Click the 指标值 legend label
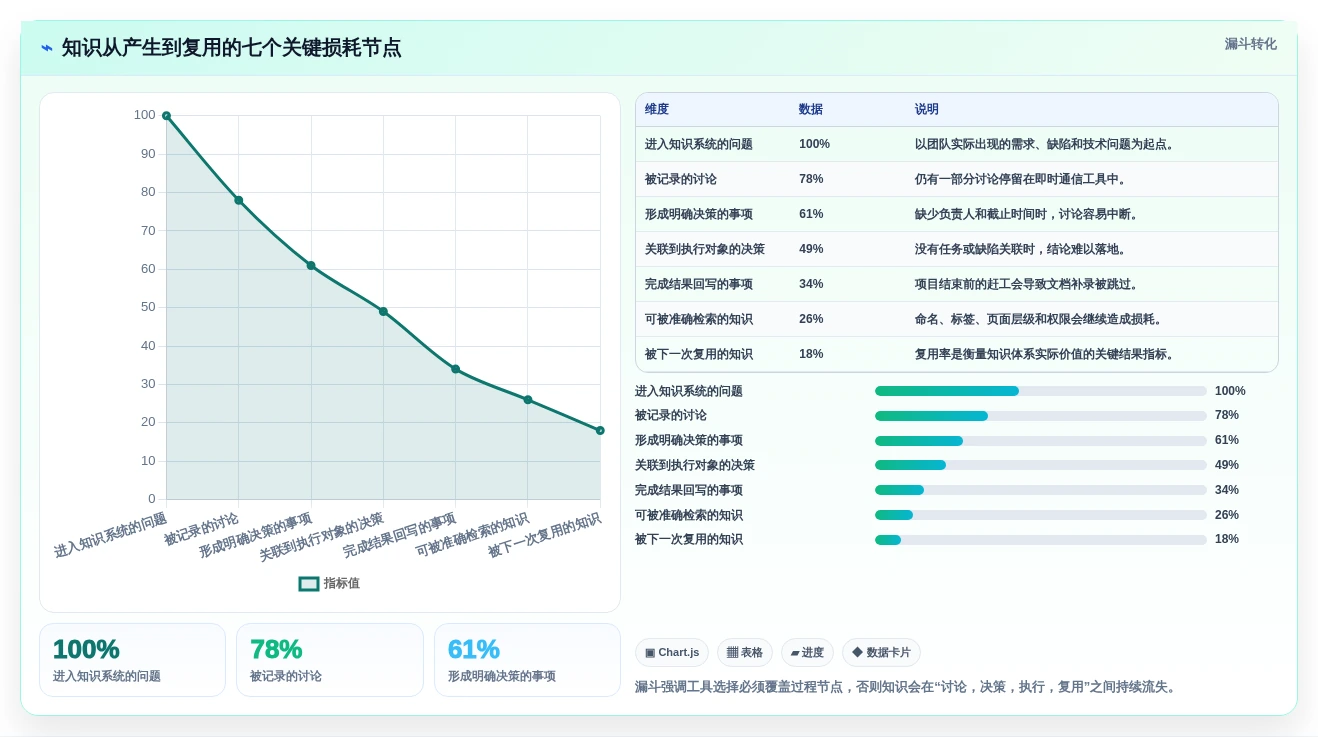 [342, 583]
